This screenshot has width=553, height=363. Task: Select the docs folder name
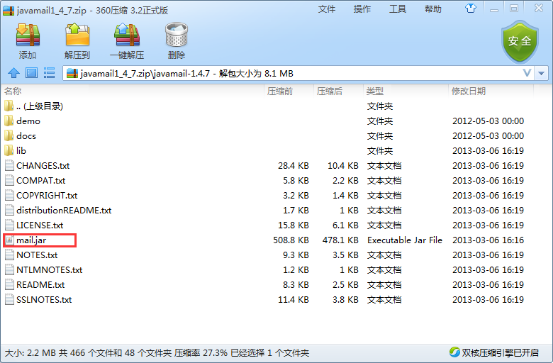pyautogui.click(x=26, y=136)
